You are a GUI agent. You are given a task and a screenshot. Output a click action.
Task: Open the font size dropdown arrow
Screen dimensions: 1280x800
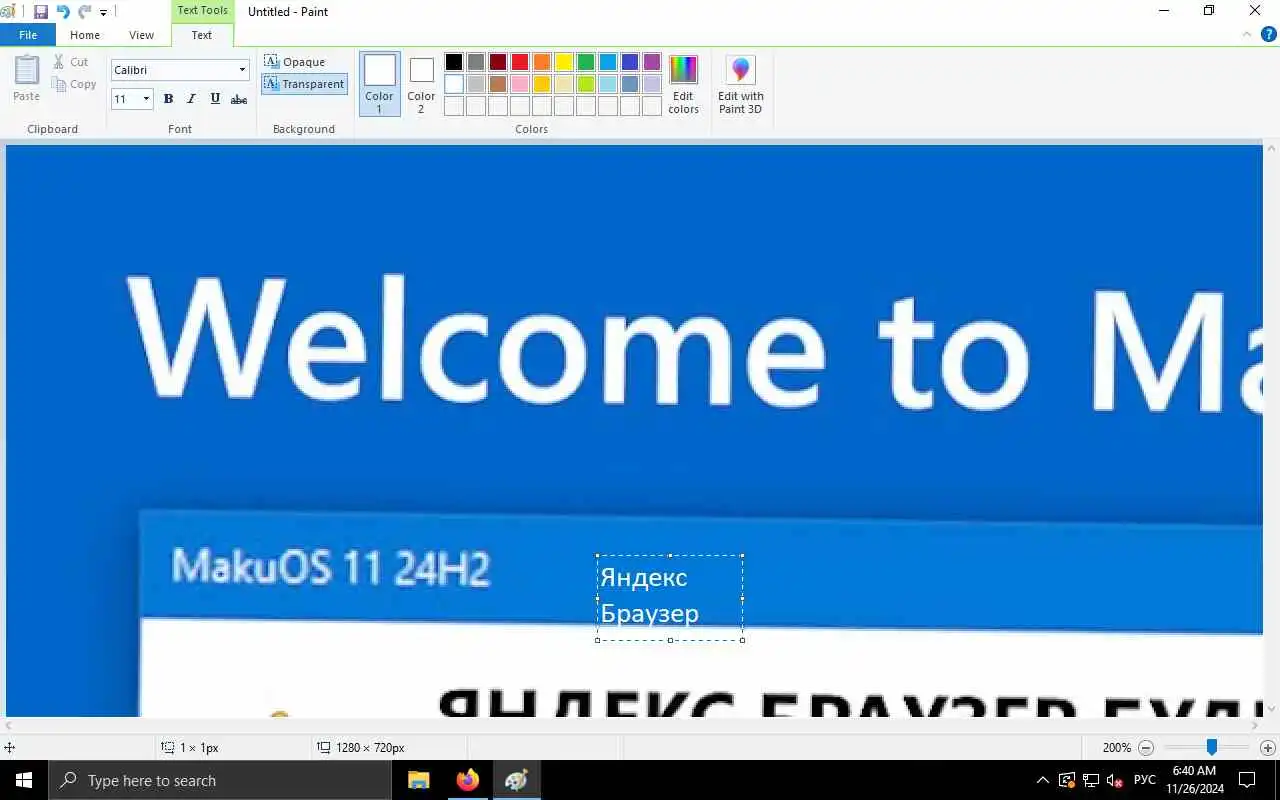[x=146, y=99]
